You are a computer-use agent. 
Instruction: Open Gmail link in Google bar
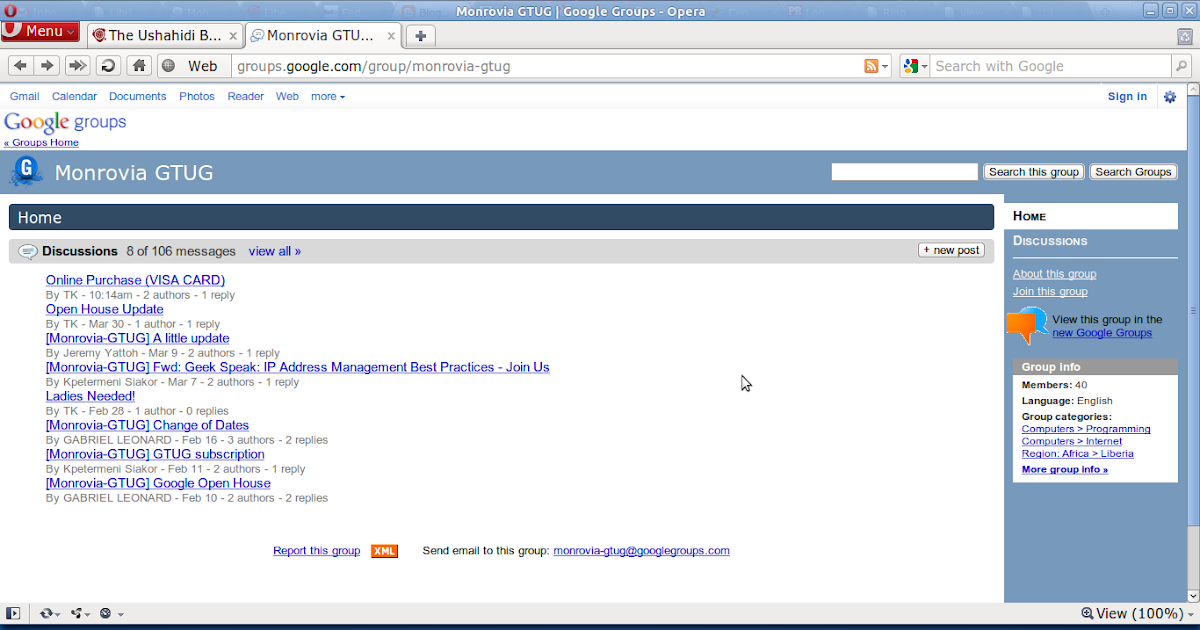pyautogui.click(x=25, y=97)
